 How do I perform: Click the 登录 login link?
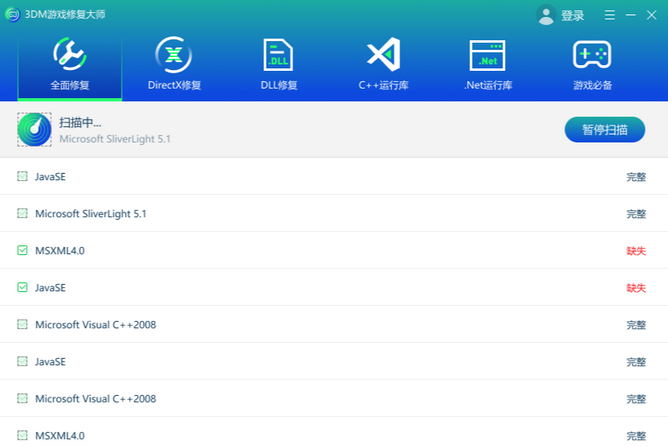click(573, 16)
